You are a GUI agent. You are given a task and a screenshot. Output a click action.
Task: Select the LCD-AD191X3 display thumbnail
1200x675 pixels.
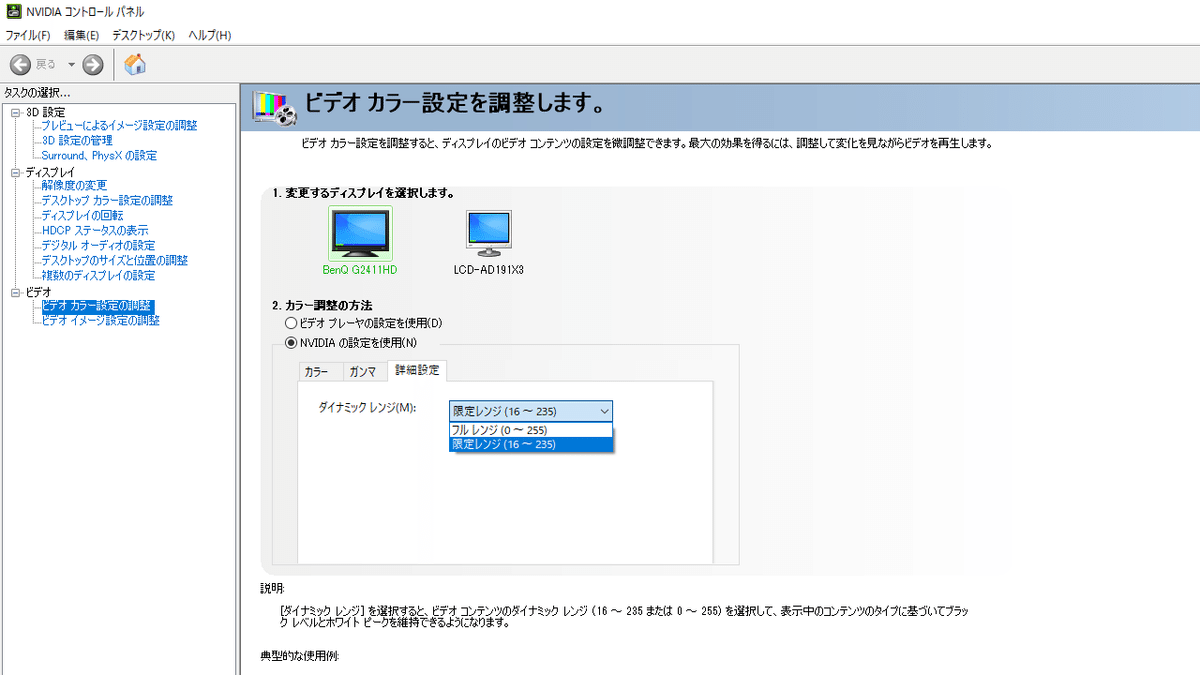pos(488,232)
